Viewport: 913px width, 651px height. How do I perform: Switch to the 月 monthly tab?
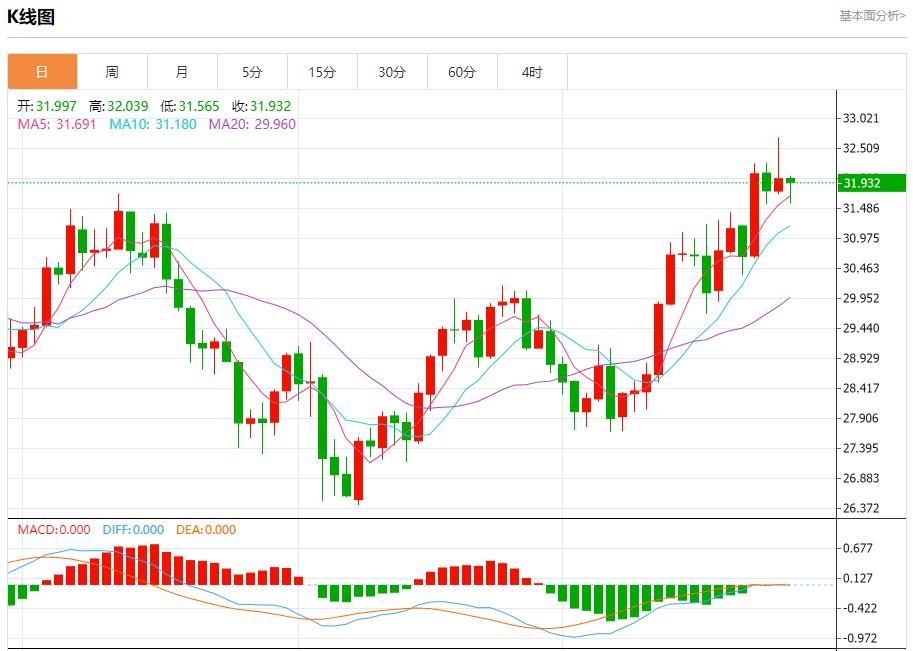pyautogui.click(x=182, y=72)
